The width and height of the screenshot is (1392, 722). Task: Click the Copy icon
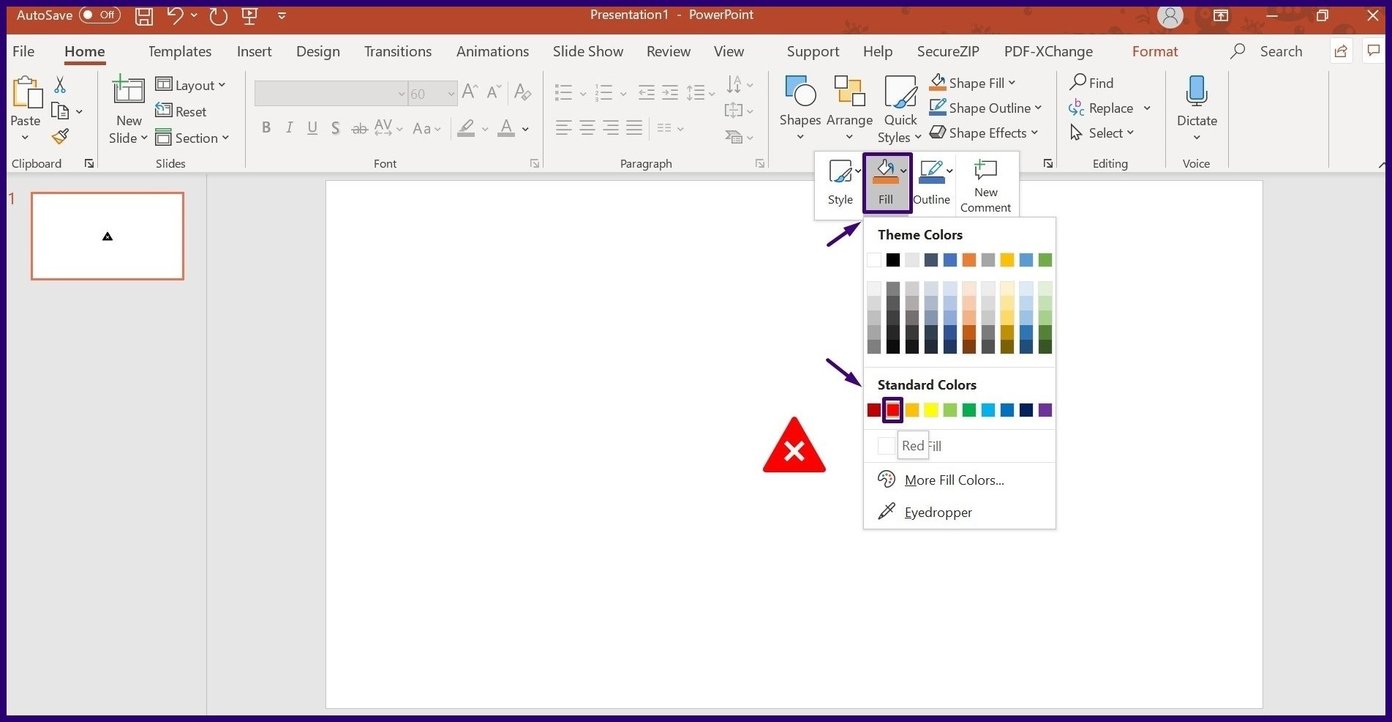point(60,111)
